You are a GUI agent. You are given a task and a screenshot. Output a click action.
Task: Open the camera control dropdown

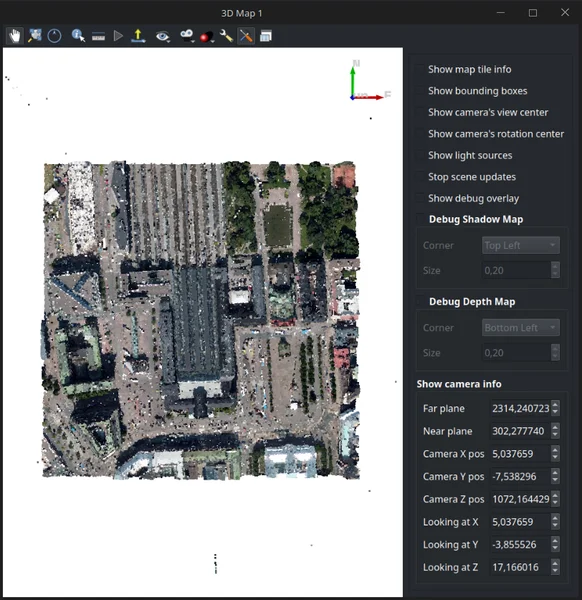[187, 36]
